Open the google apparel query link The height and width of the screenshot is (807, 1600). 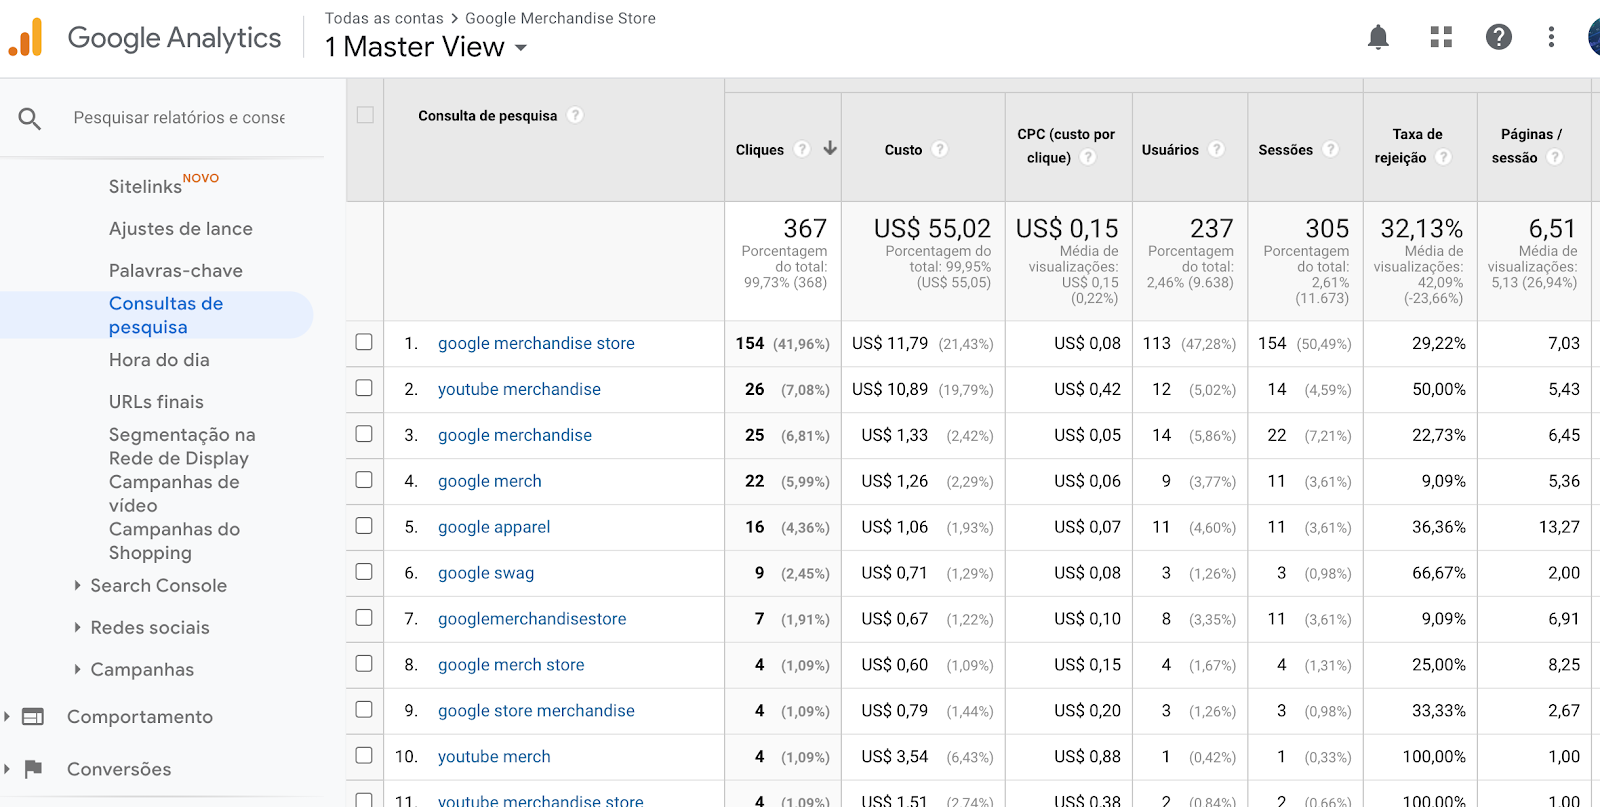coord(494,527)
